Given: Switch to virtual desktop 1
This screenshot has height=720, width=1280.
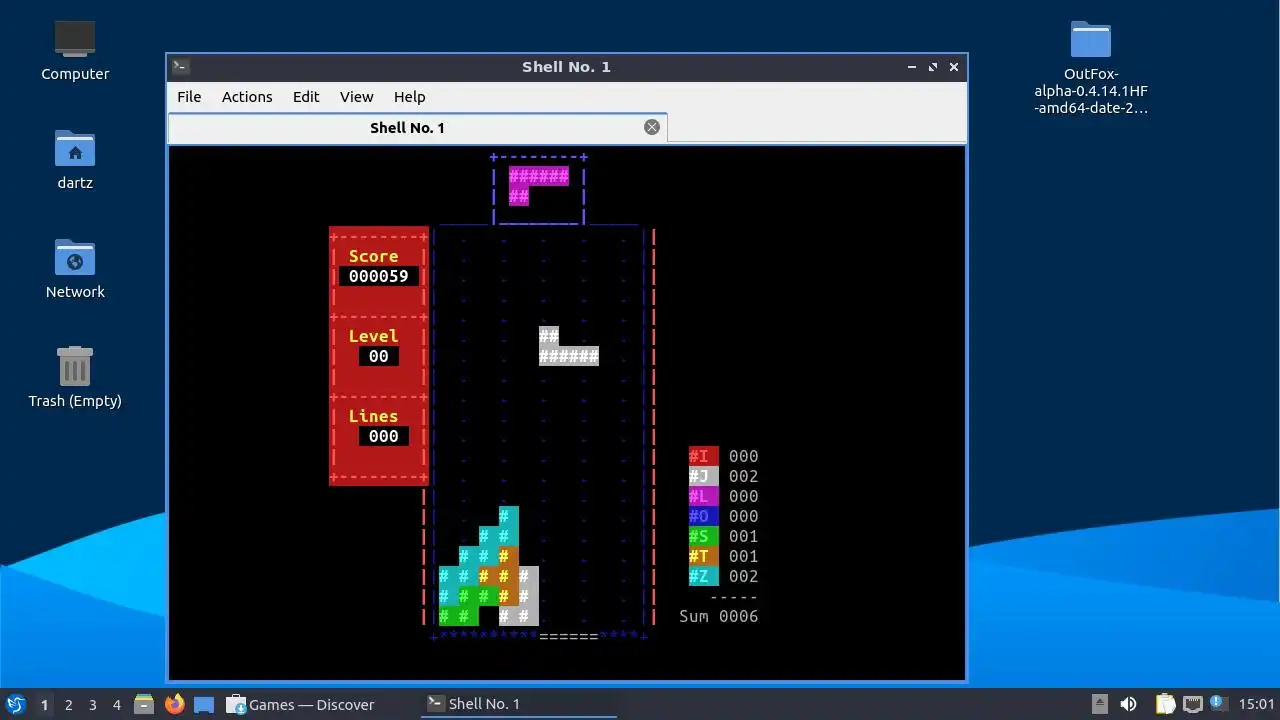Looking at the screenshot, I should 44,705.
